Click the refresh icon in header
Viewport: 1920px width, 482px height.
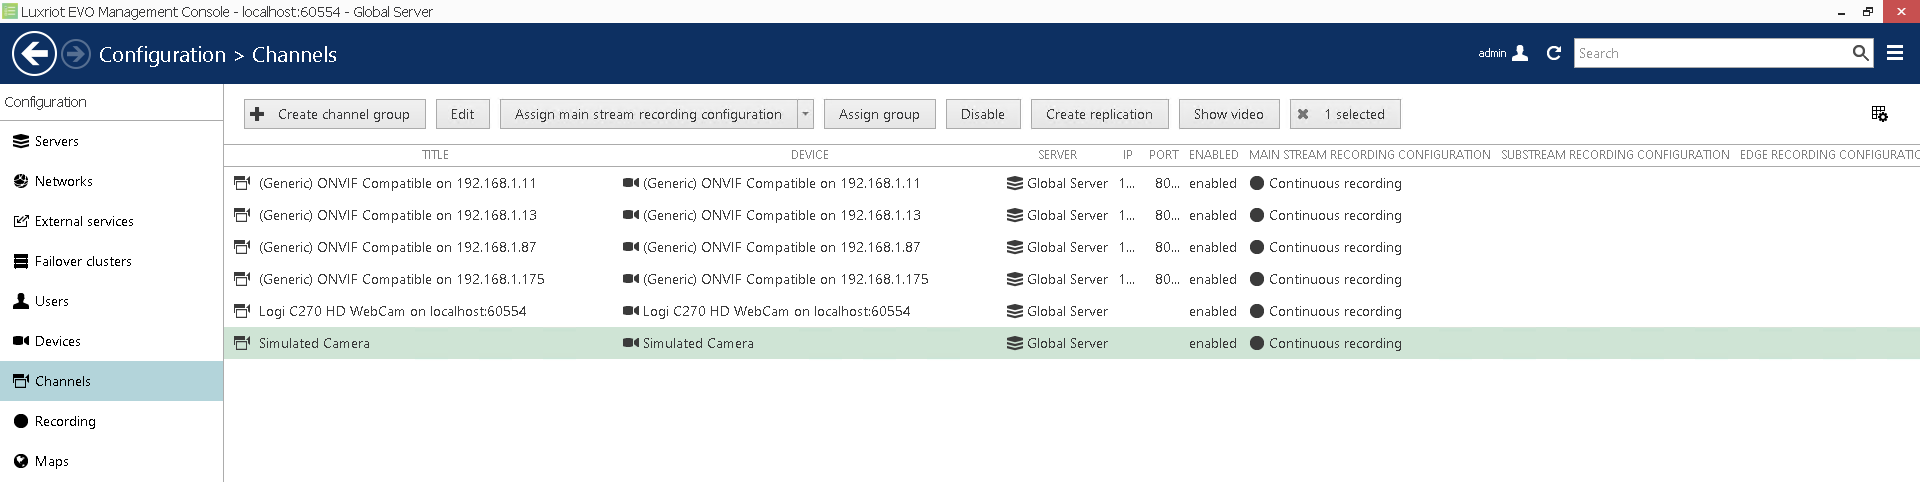[1553, 54]
